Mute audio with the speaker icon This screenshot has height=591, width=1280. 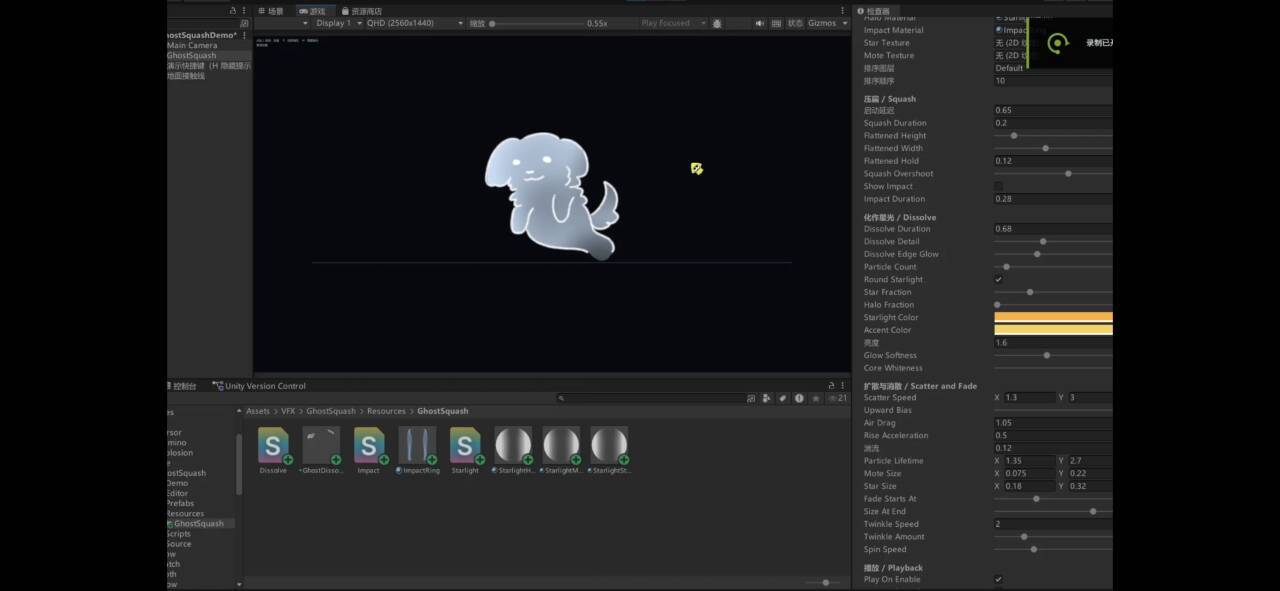(760, 23)
